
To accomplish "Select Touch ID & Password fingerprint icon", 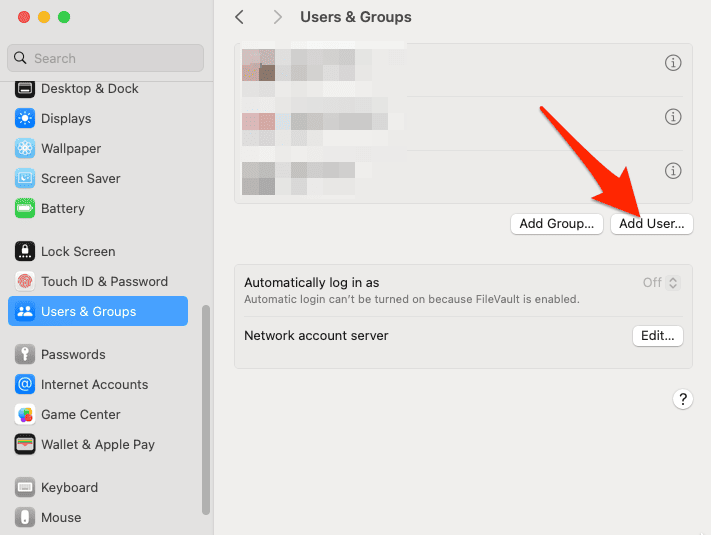I will pyautogui.click(x=25, y=282).
